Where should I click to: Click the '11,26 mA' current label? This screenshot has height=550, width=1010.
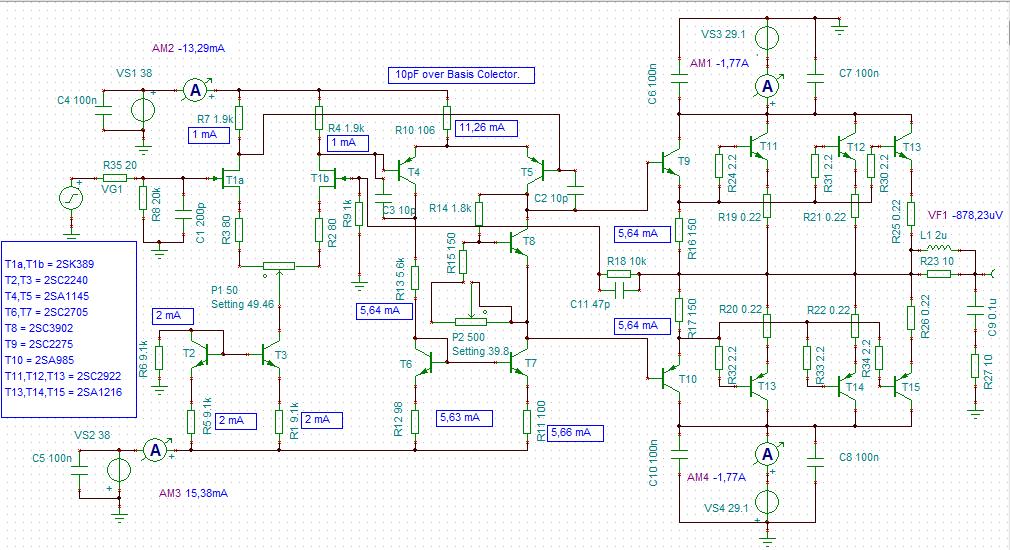tap(486, 128)
